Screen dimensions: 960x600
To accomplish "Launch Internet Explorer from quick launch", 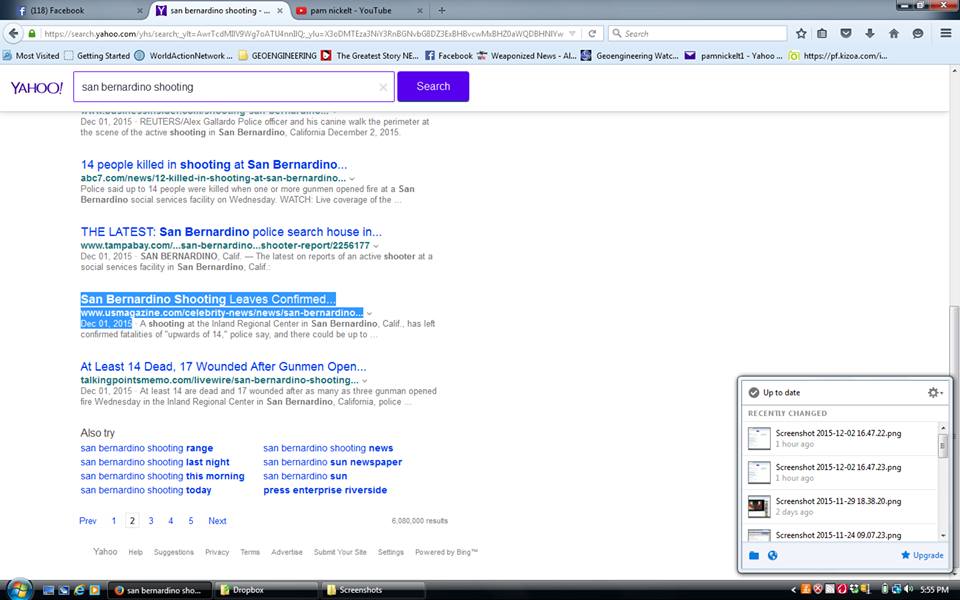I will coord(79,590).
